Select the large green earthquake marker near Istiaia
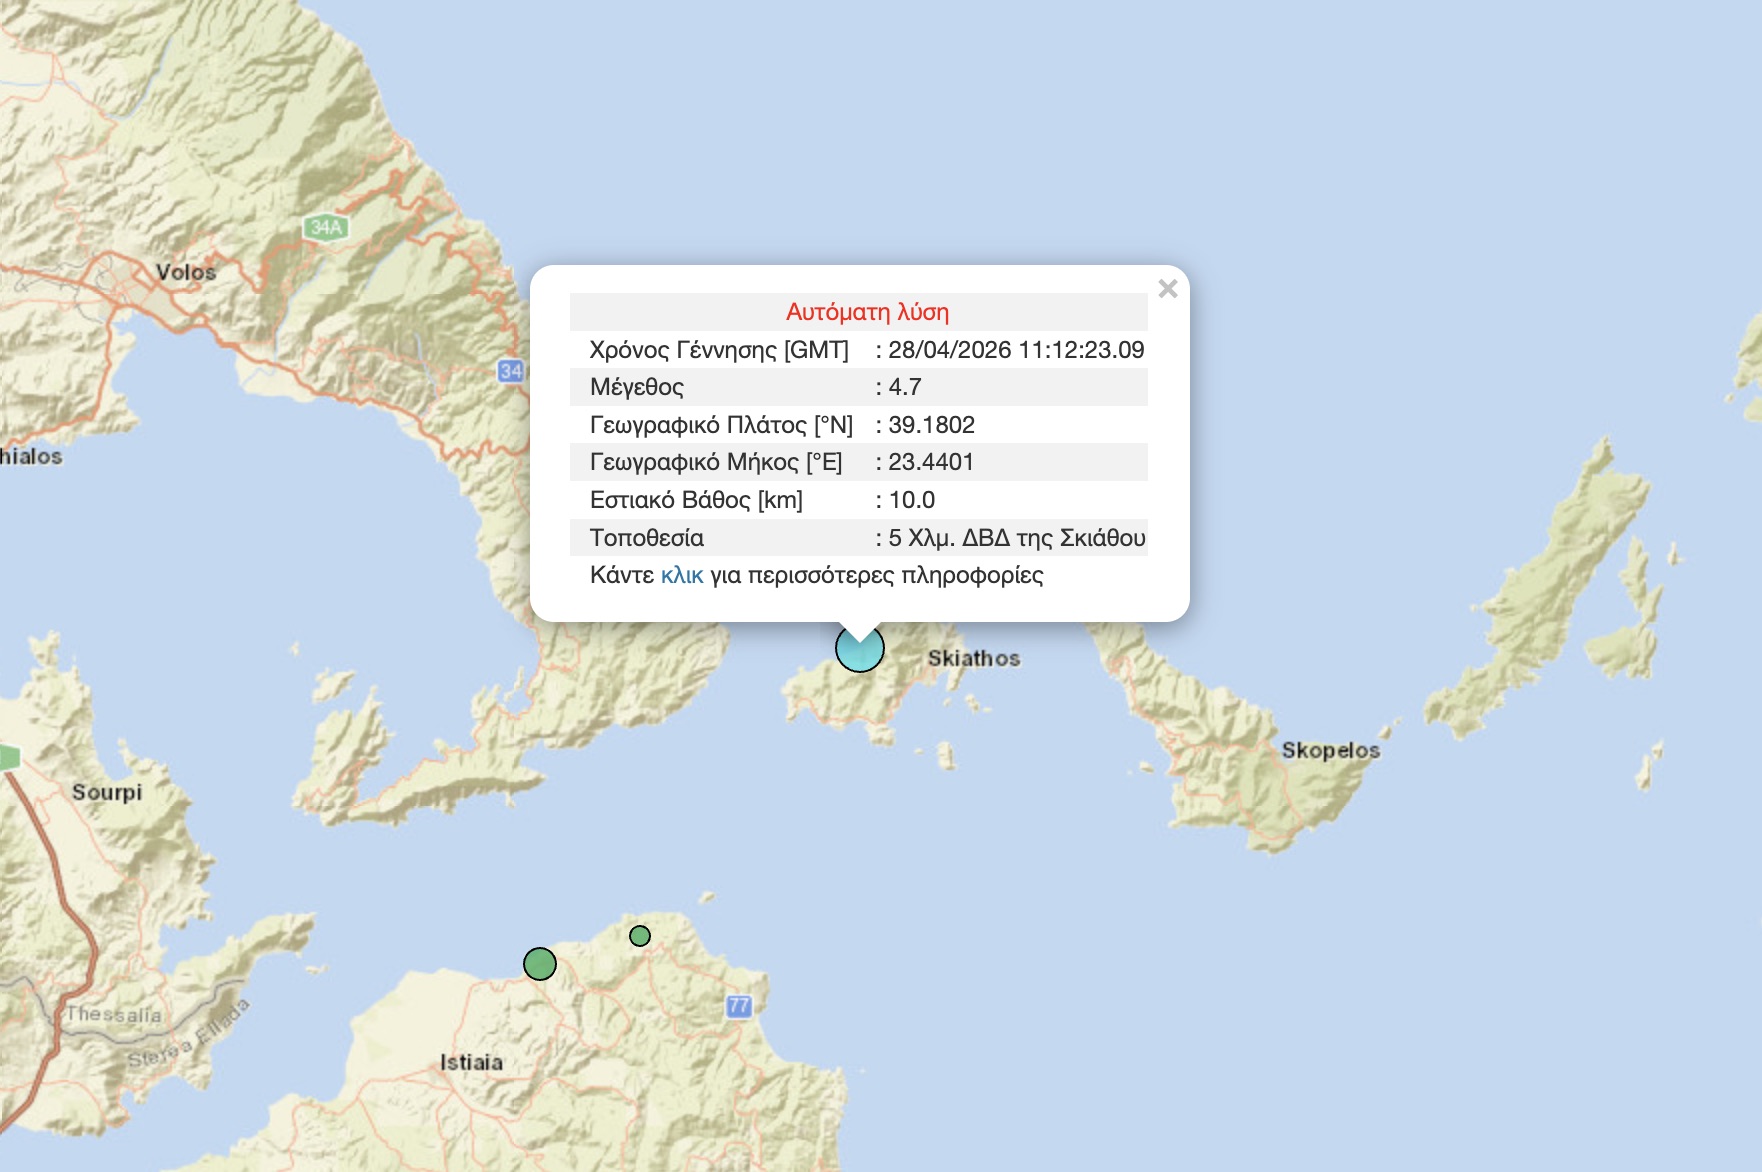Screen dimensions: 1762x1172 tap(540, 964)
